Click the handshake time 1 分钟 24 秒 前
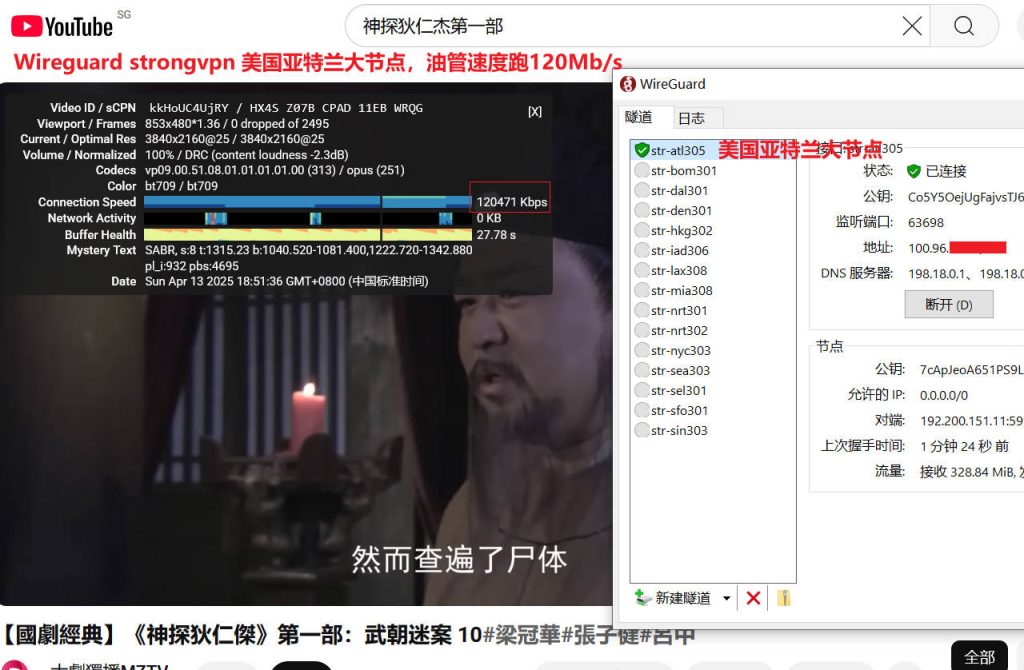The height and width of the screenshot is (670, 1024). click(x=965, y=446)
